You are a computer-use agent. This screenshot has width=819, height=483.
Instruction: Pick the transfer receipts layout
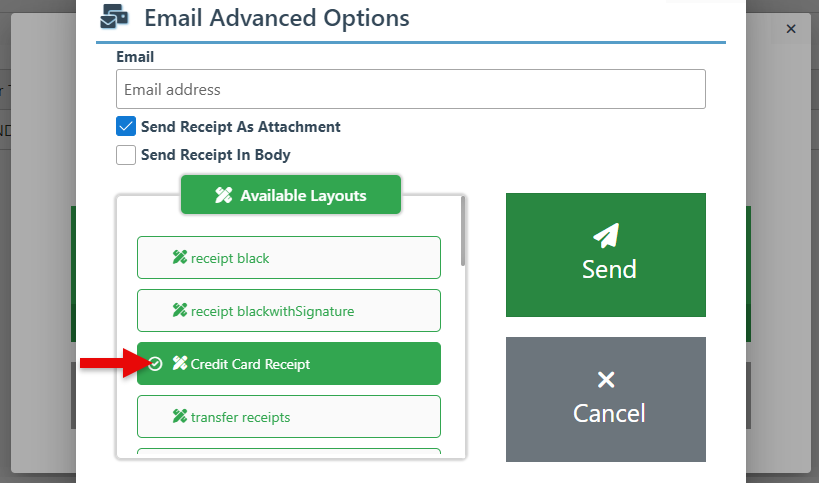289,417
